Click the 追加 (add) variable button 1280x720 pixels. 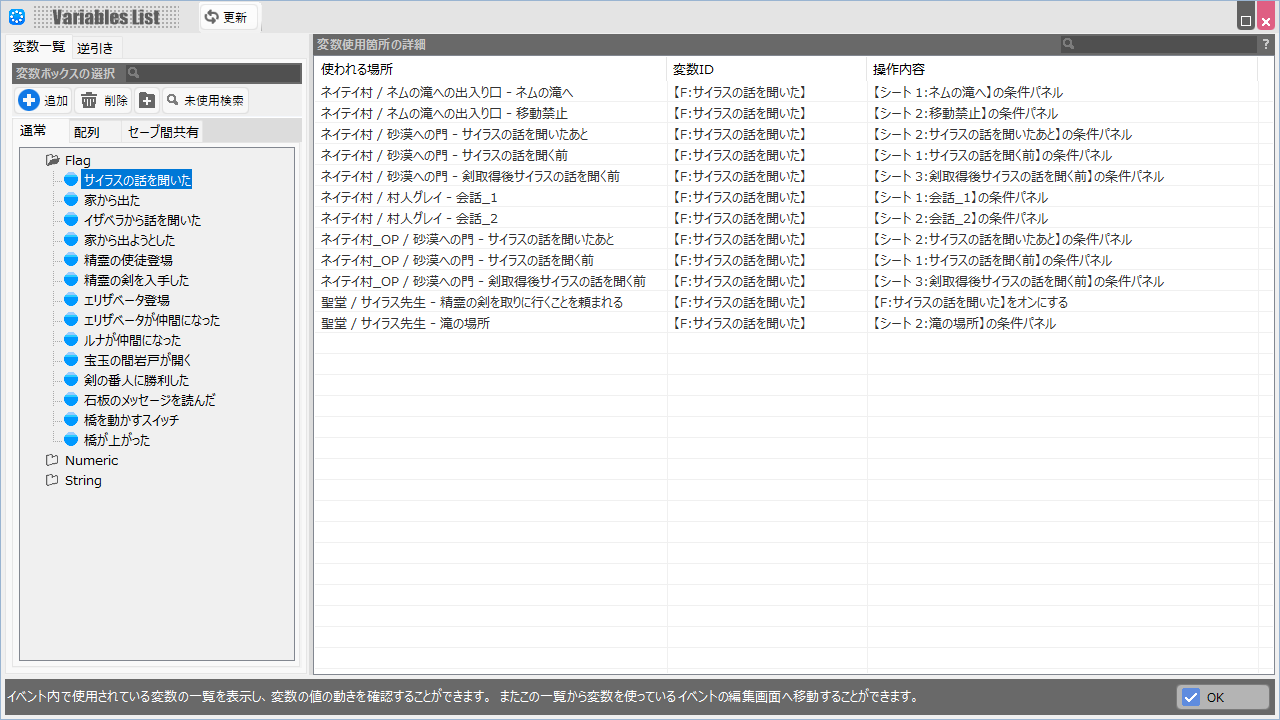click(44, 100)
